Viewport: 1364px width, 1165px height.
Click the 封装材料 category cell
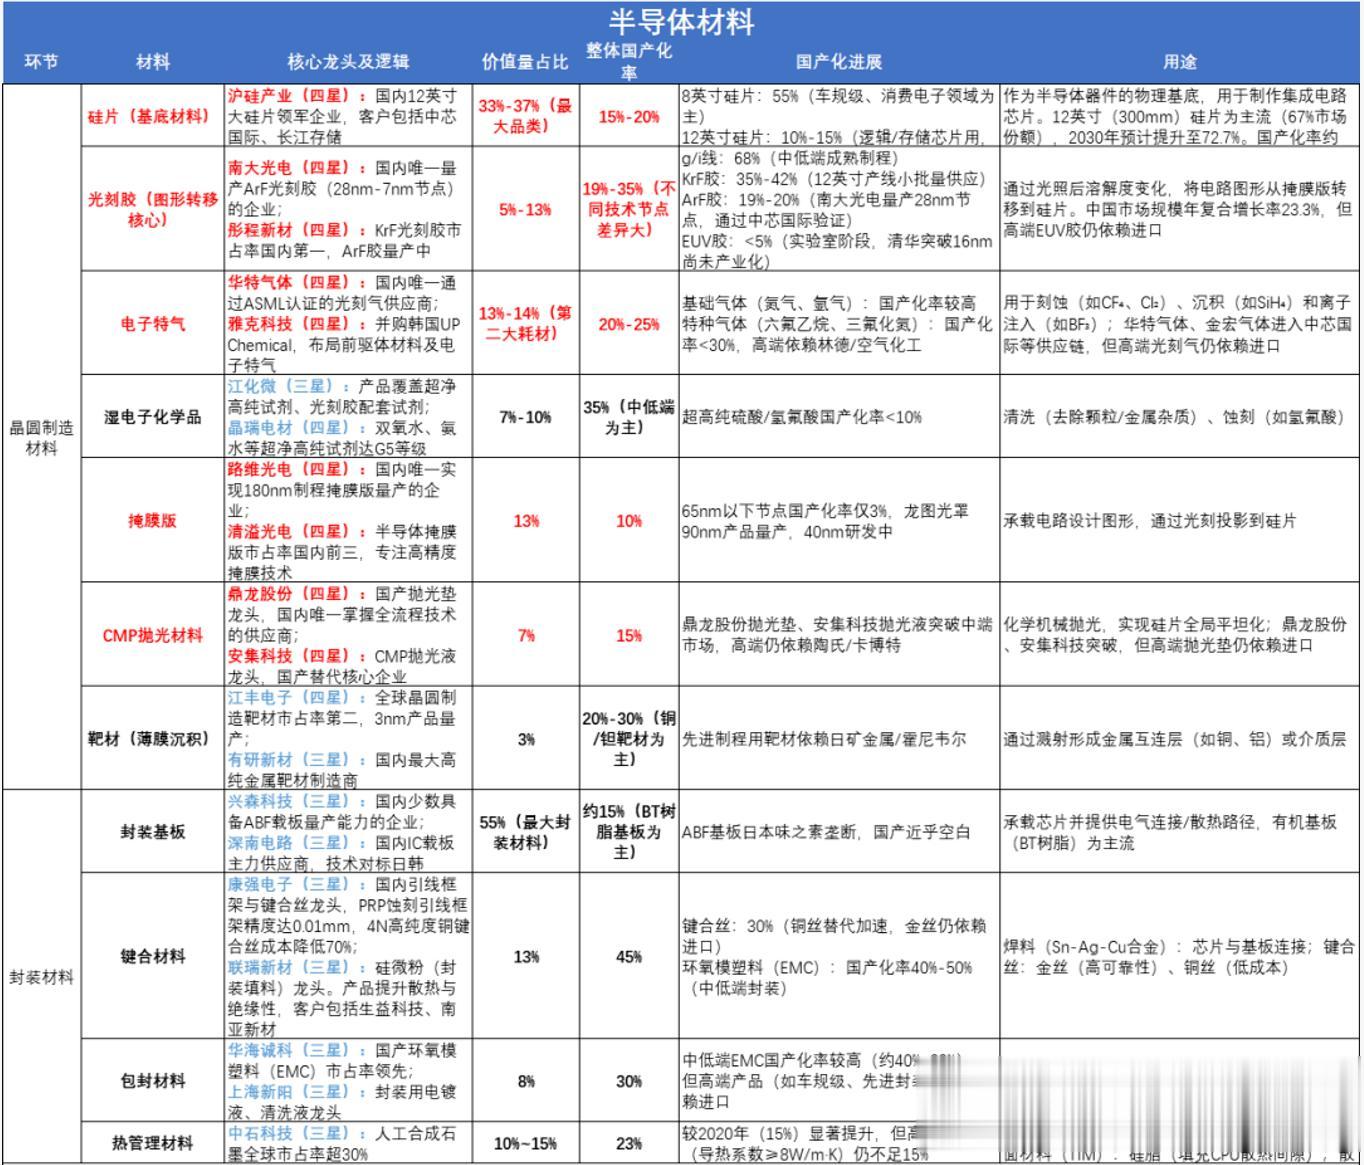(x=41, y=977)
